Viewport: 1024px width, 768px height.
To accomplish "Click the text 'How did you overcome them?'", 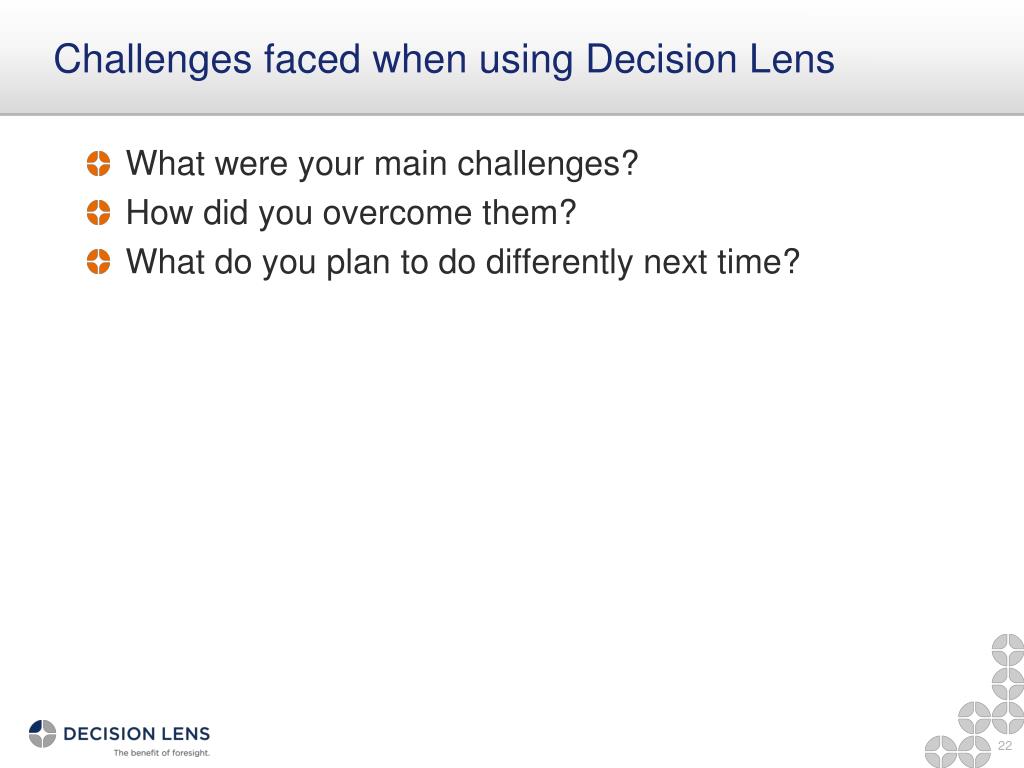I will click(x=351, y=212).
